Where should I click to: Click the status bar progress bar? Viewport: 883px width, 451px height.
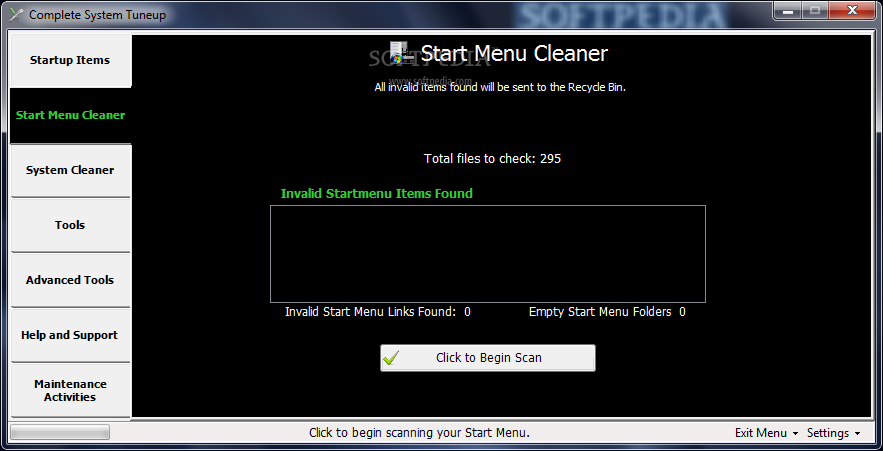[60, 432]
